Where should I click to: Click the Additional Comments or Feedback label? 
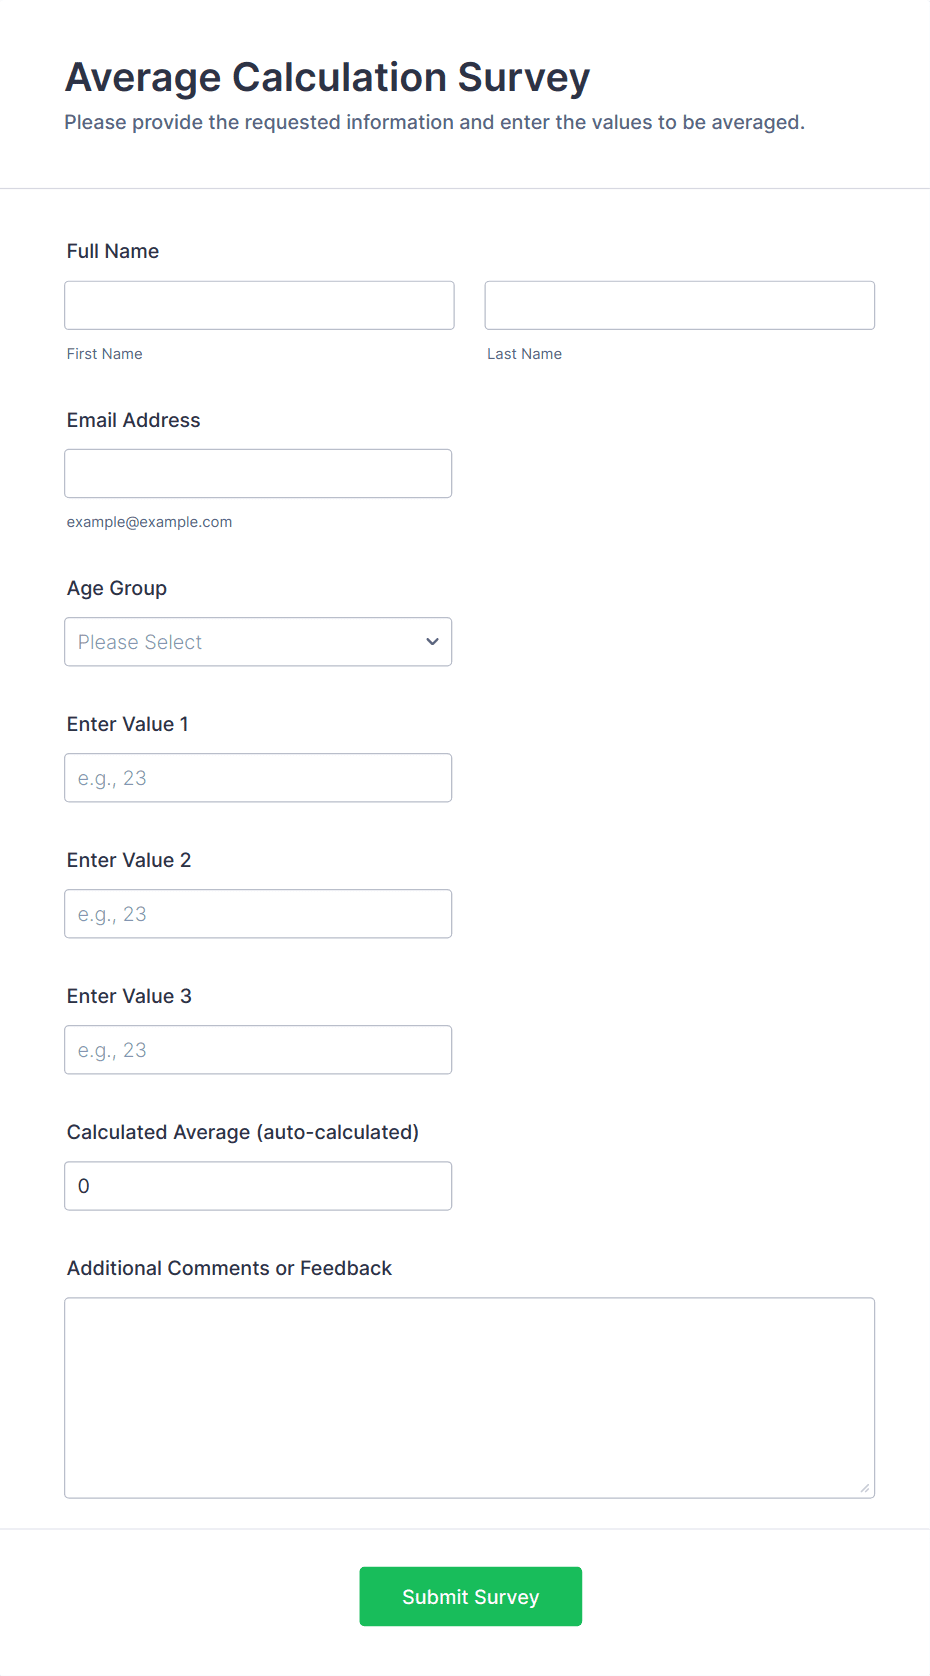[x=229, y=1268]
